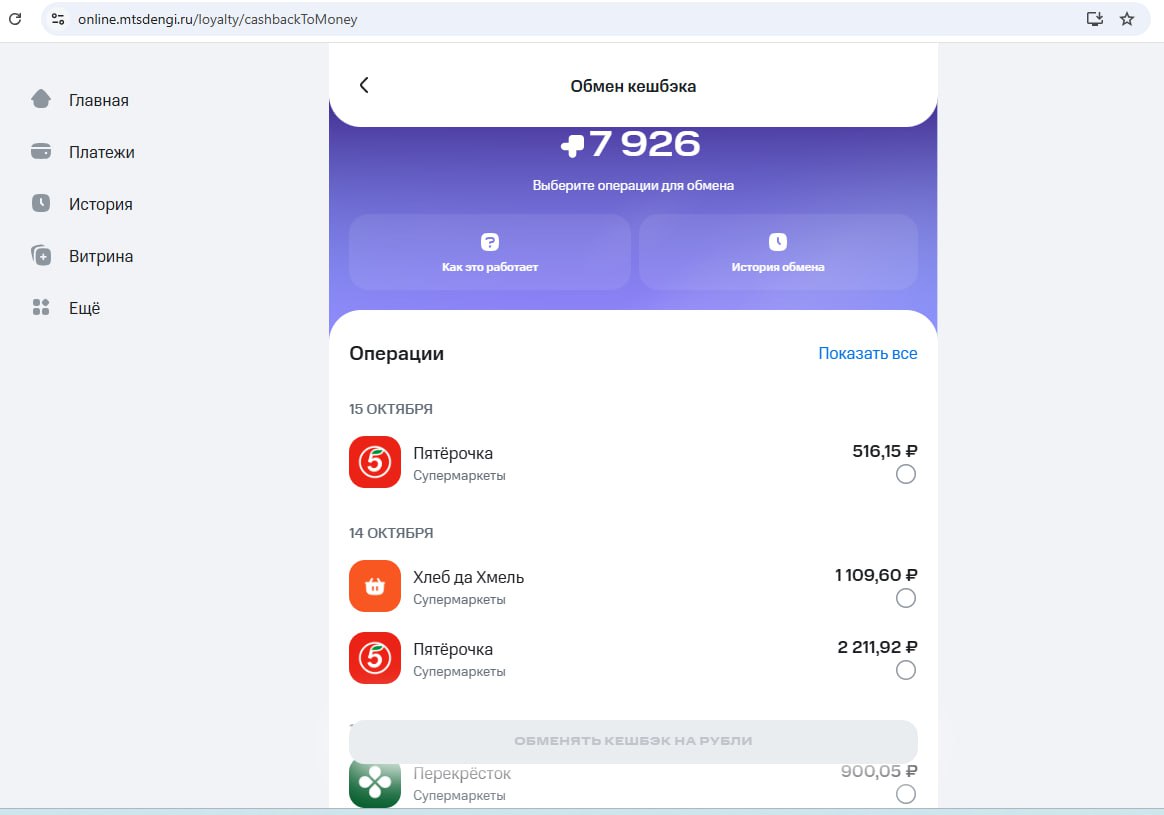Click the Показать все link
This screenshot has height=815, width=1164.
click(x=867, y=354)
